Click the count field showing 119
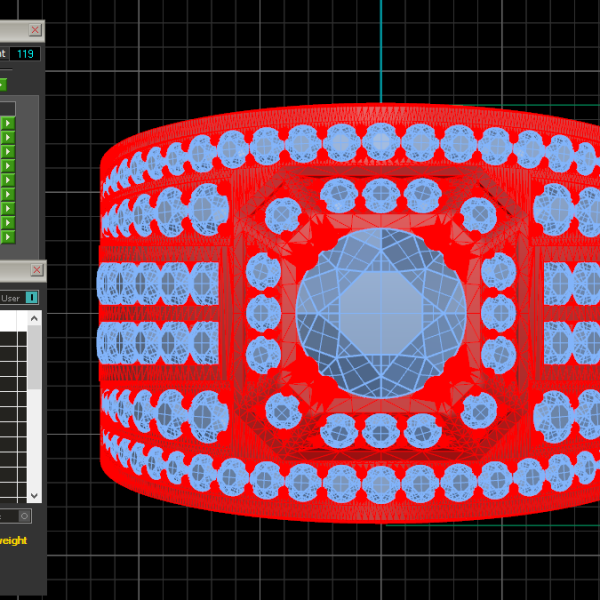 click(25, 53)
